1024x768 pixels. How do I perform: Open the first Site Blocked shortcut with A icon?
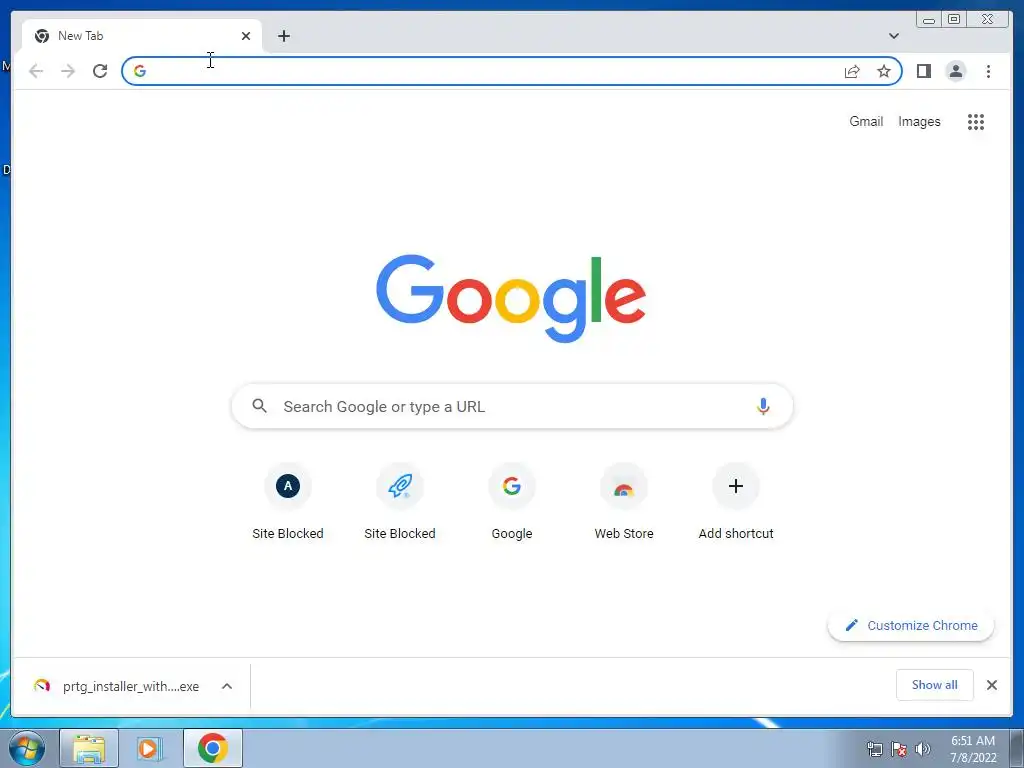288,502
